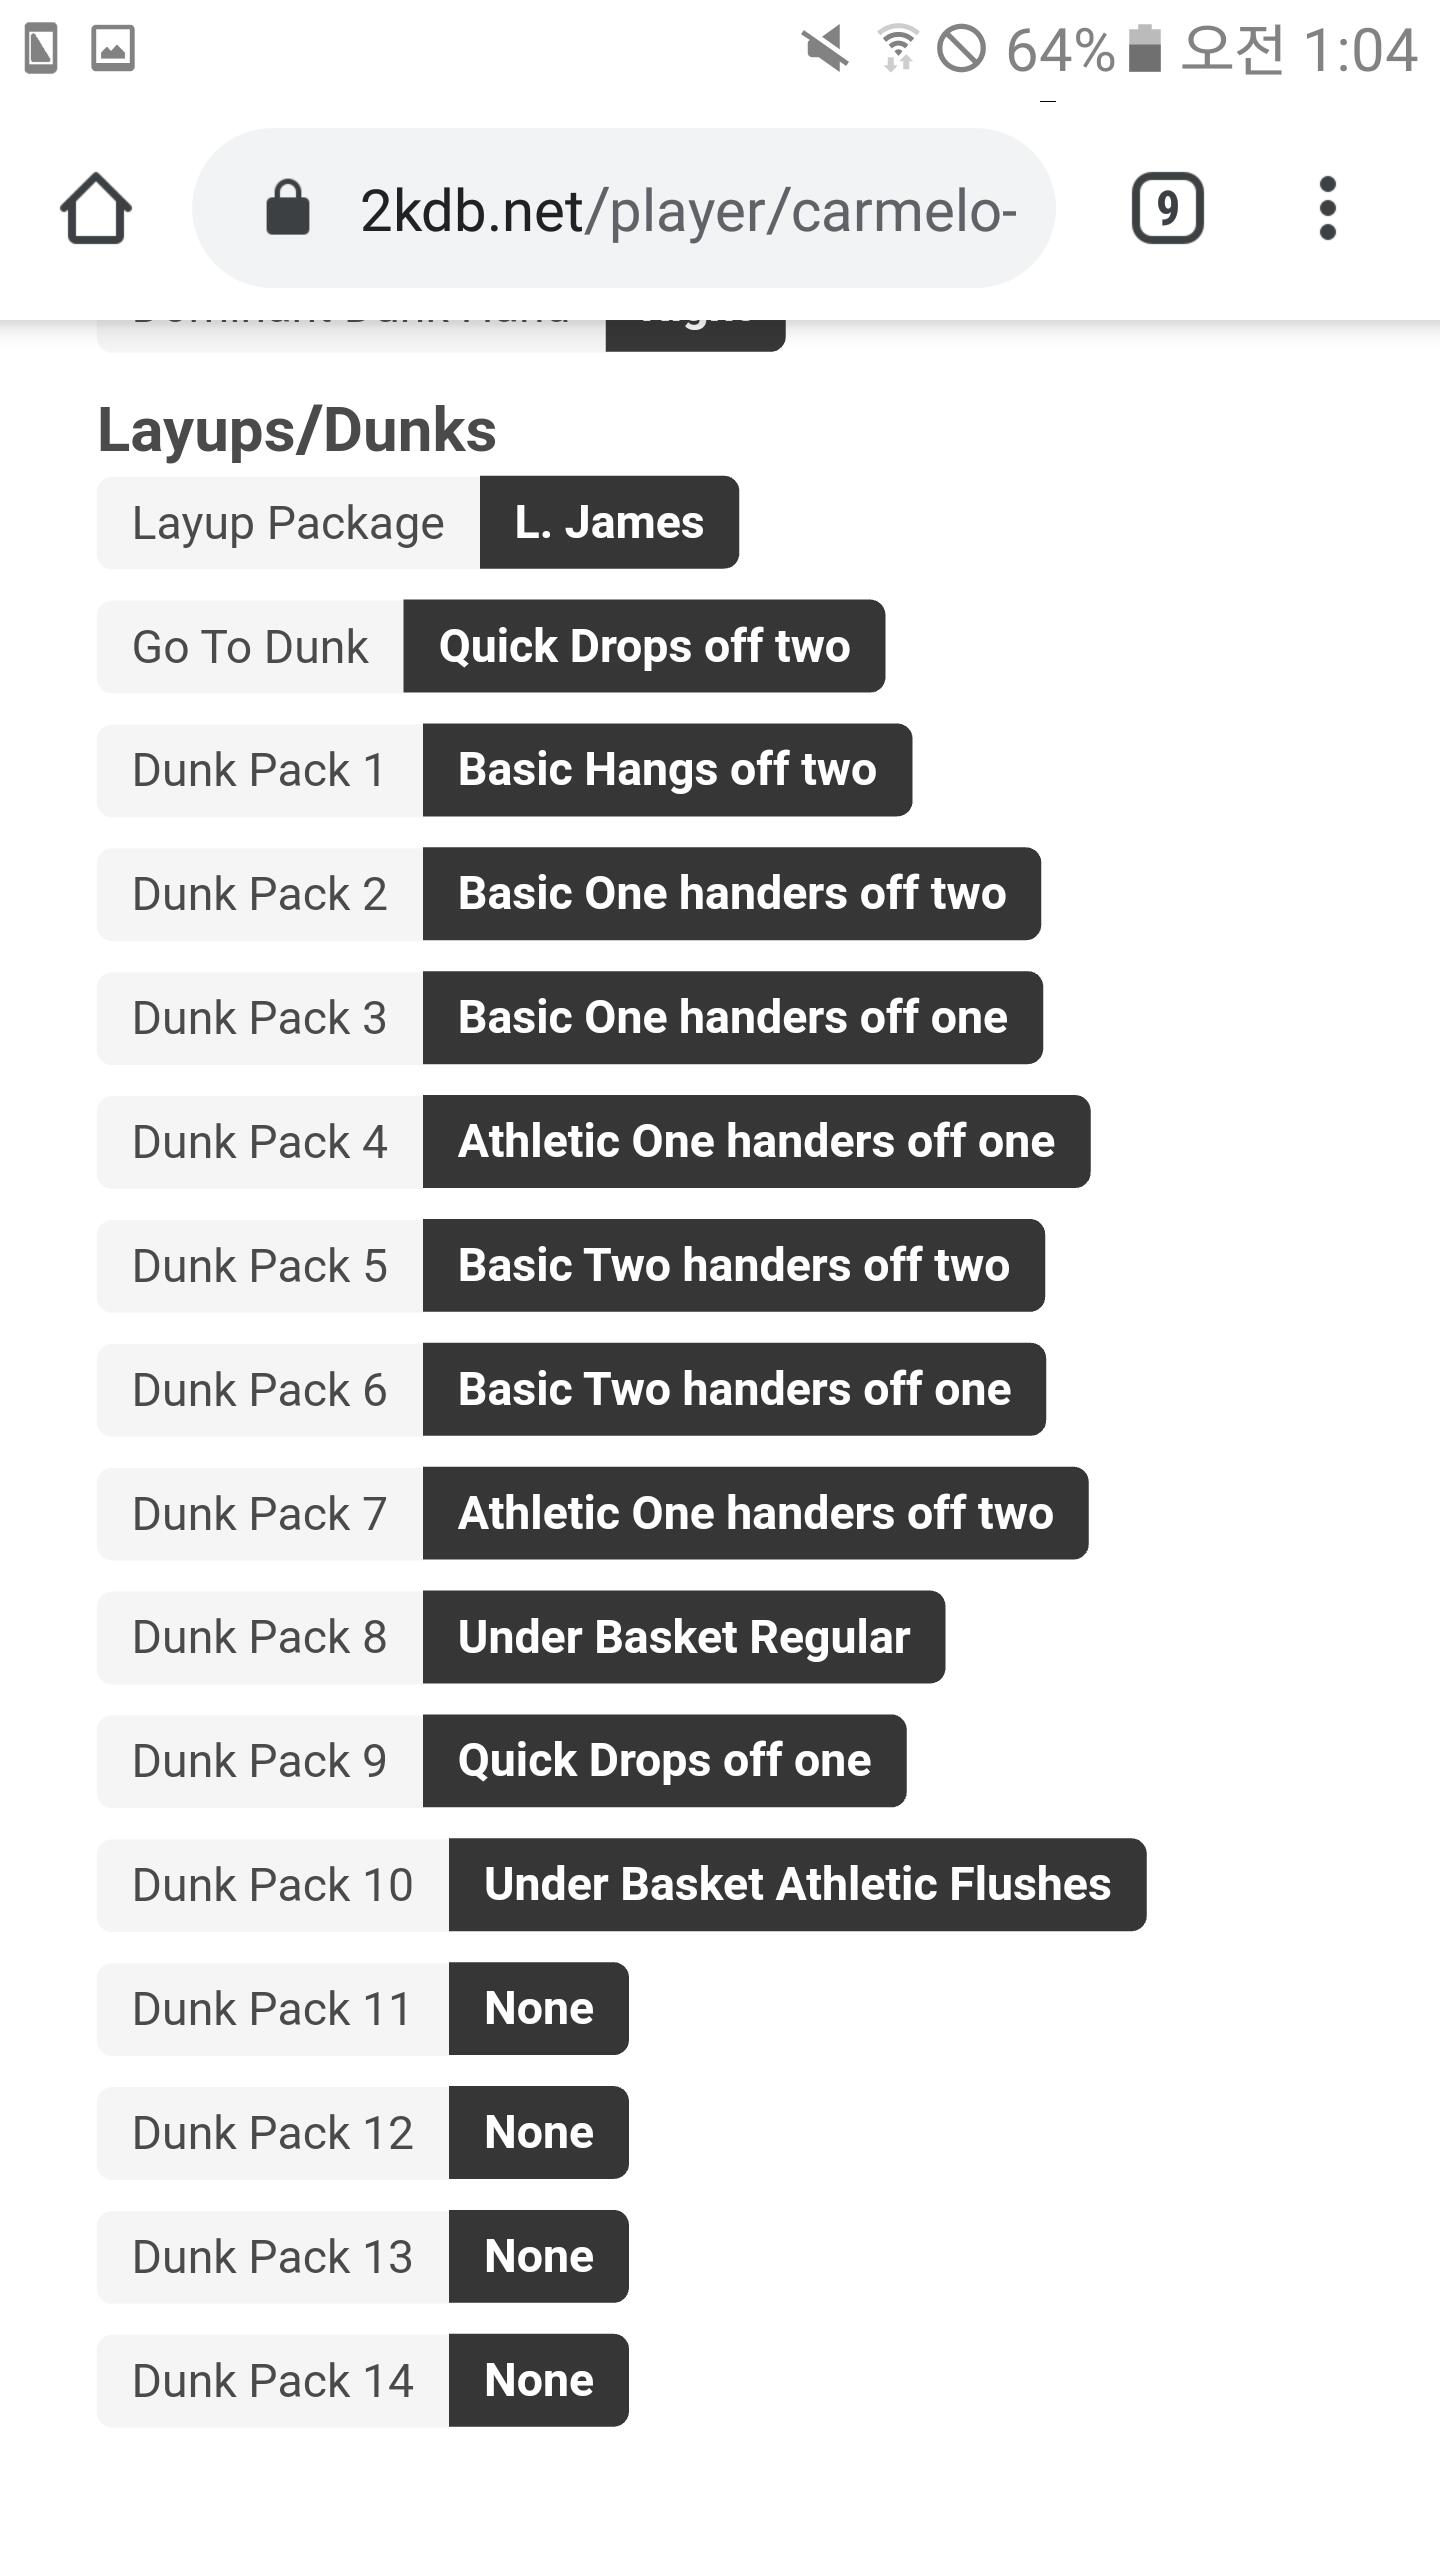Tap the image notification icon in status bar
The height and width of the screenshot is (2560, 1440).
[113, 48]
